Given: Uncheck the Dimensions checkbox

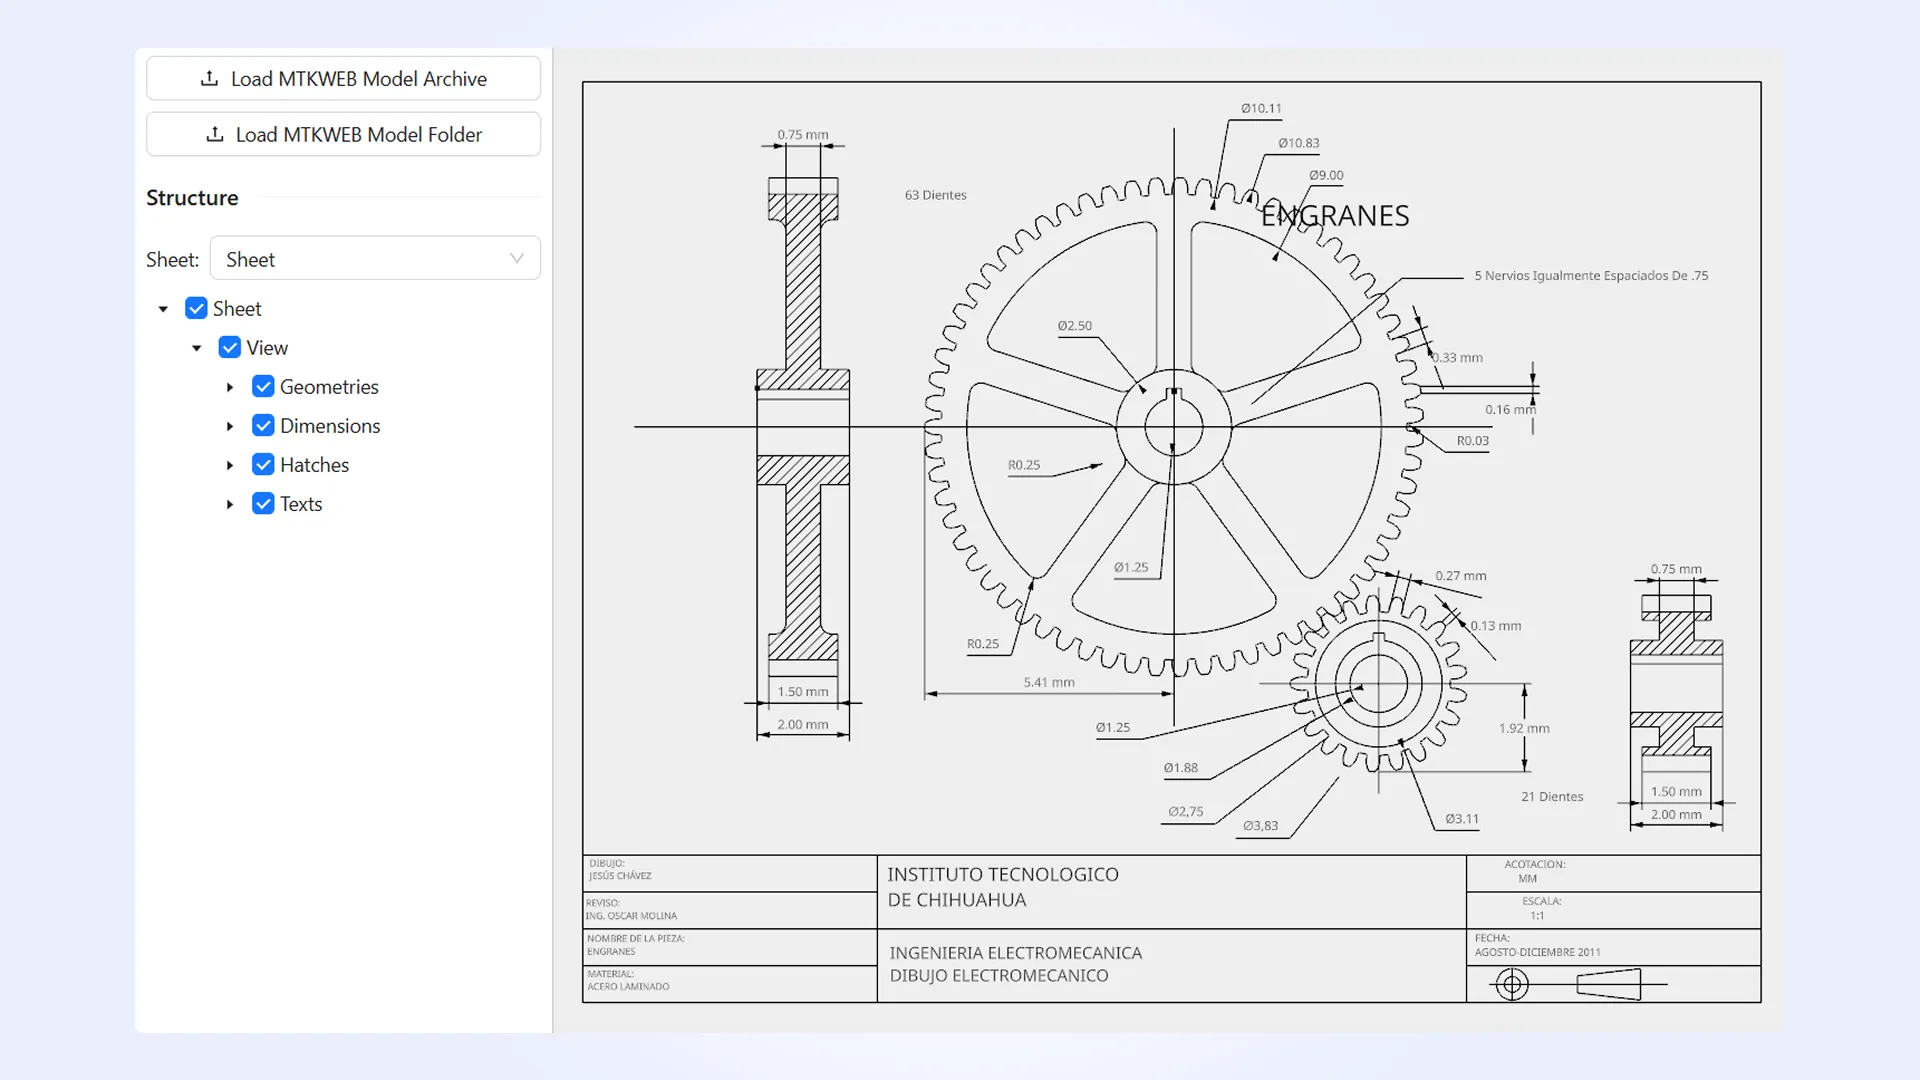Looking at the screenshot, I should pyautogui.click(x=262, y=426).
